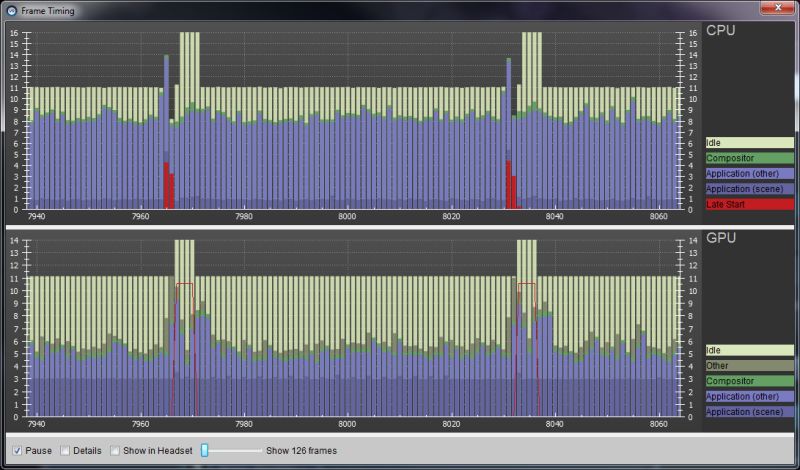Click the SteamVR icon in title bar
The height and width of the screenshot is (470, 800).
coord(12,10)
